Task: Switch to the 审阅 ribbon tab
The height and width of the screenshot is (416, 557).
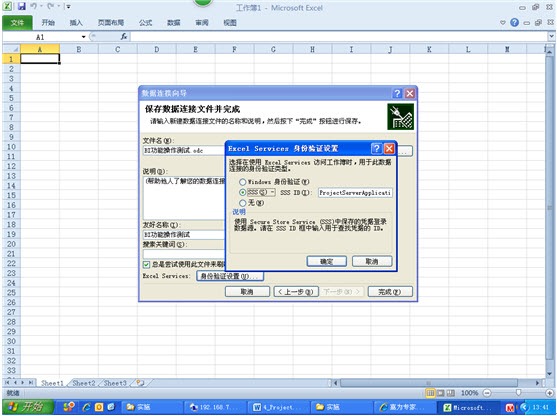Action: [x=202, y=23]
